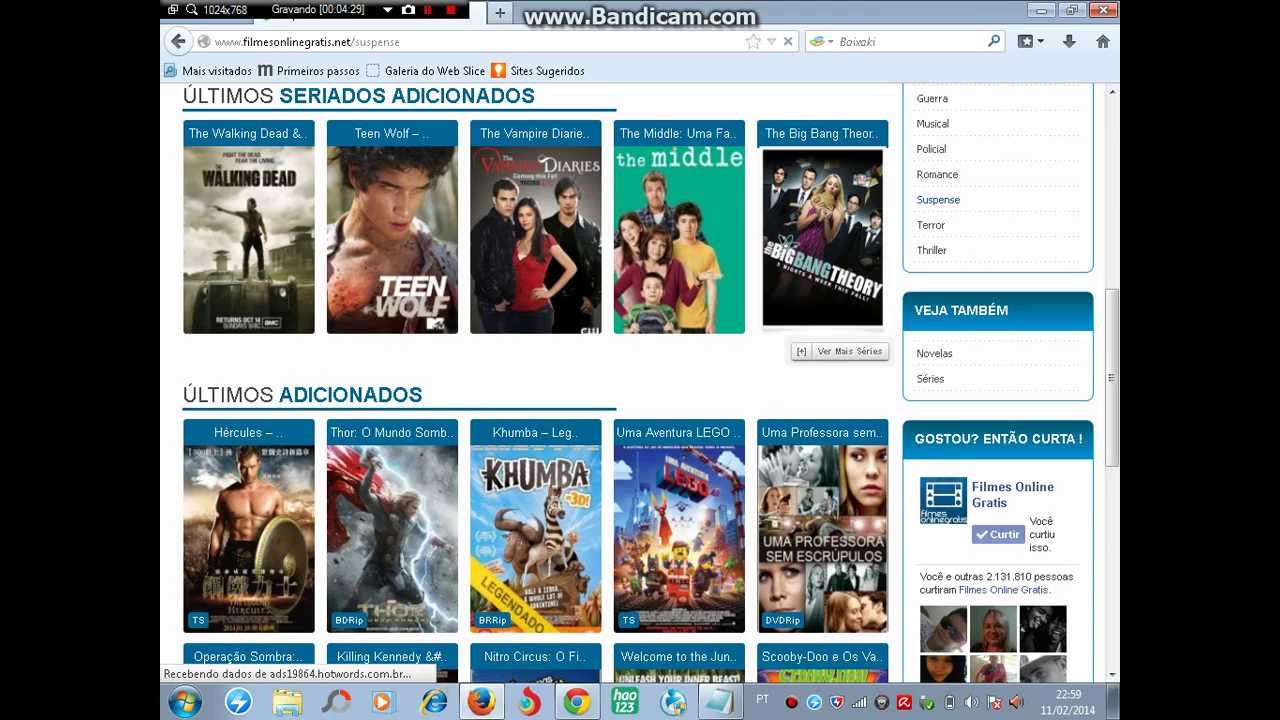Open the Bandicam dropdown arrow
Image resolution: width=1280 pixels, height=720 pixels.
(x=387, y=10)
